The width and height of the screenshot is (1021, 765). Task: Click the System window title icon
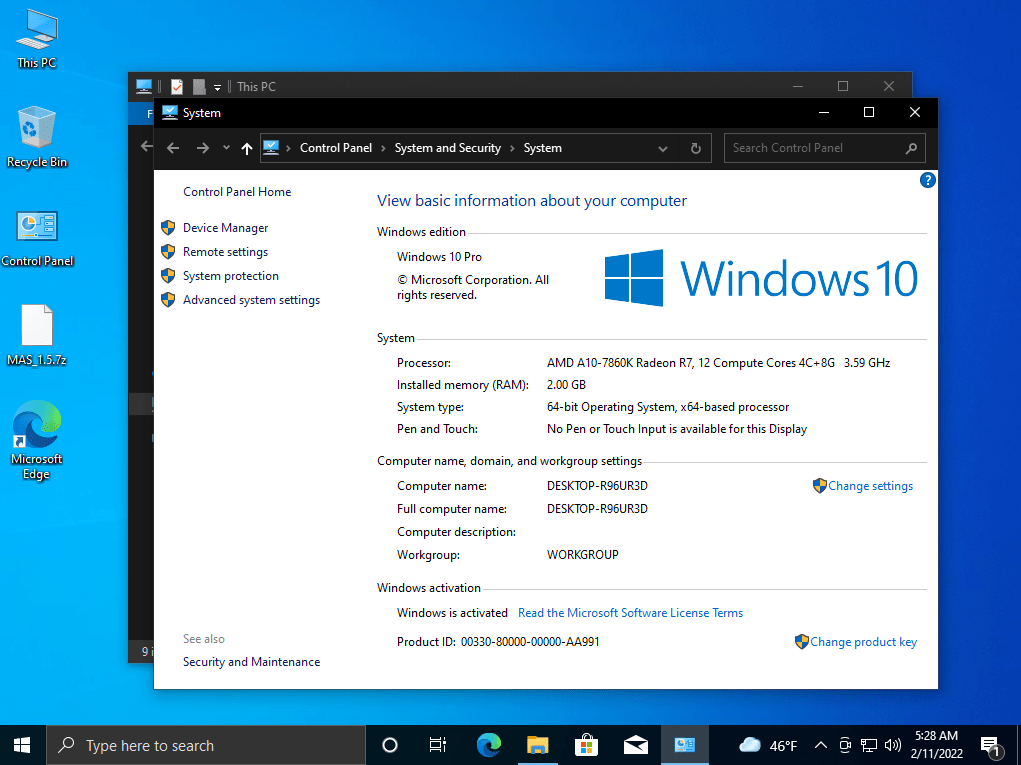coord(169,113)
